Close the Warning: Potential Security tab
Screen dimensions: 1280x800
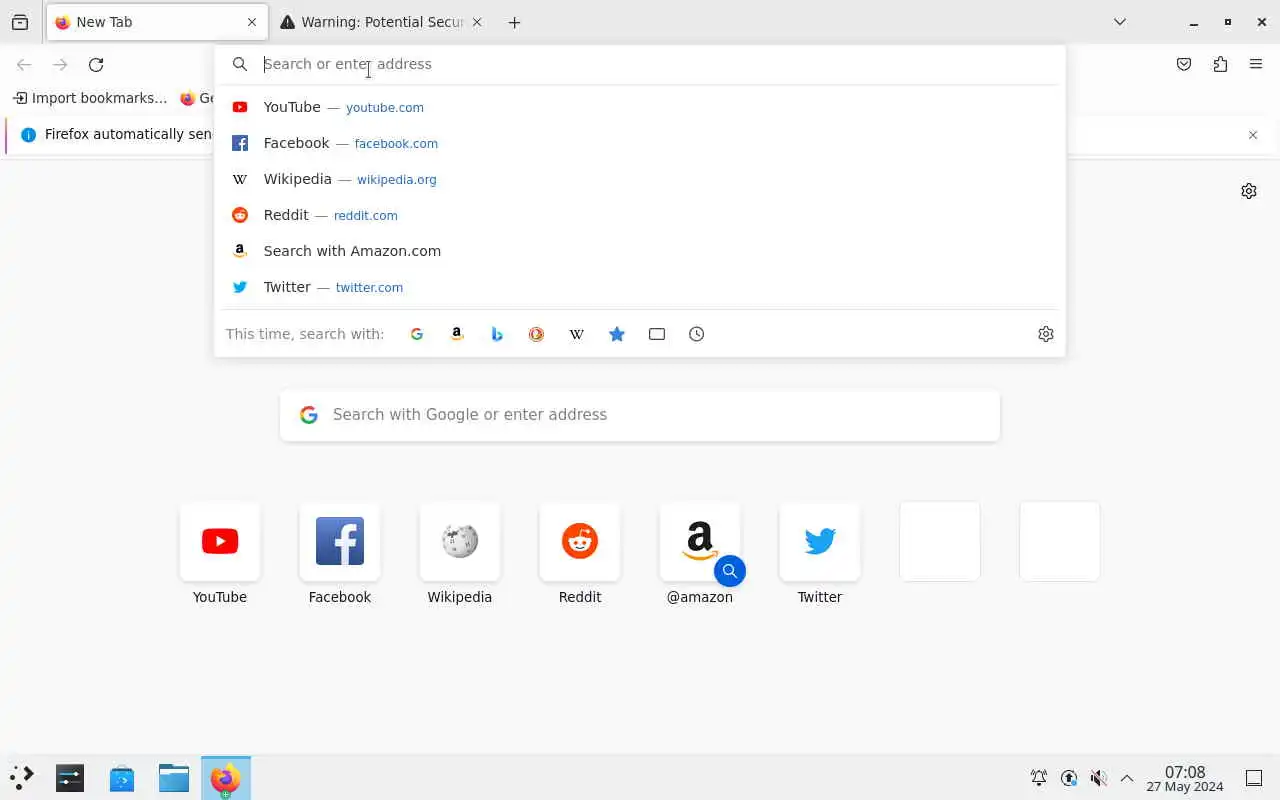[x=477, y=22]
